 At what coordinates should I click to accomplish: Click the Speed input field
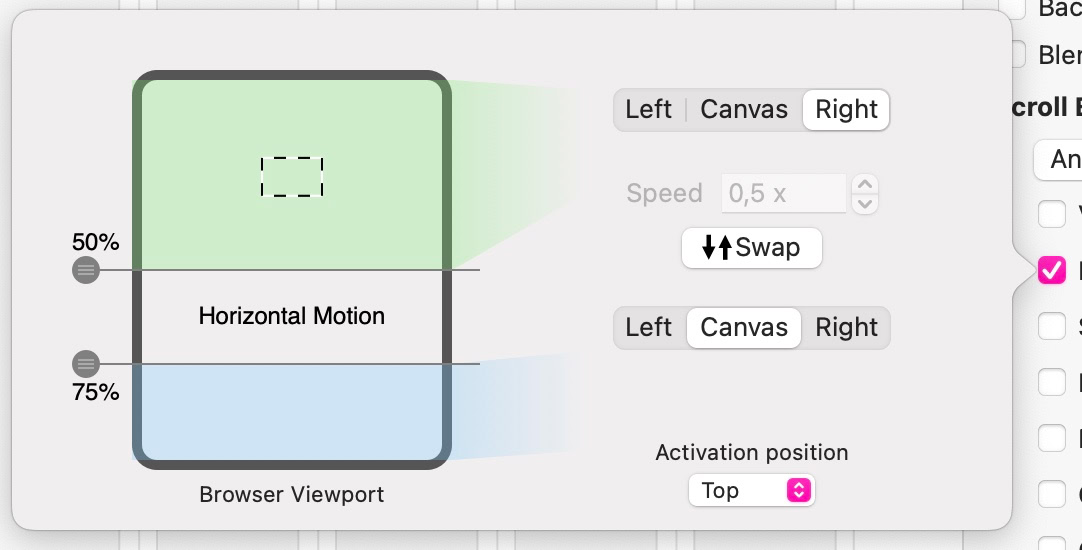pos(784,193)
